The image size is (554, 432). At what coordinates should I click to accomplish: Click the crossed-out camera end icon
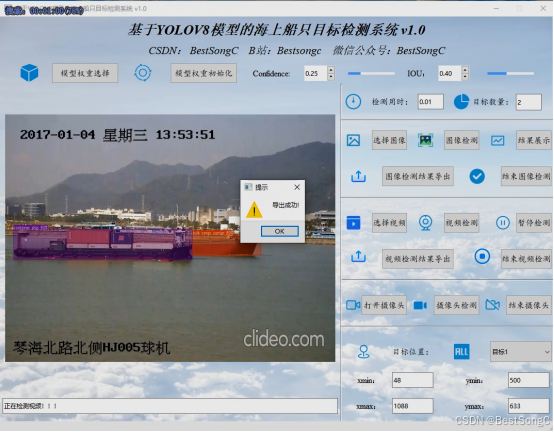click(493, 305)
